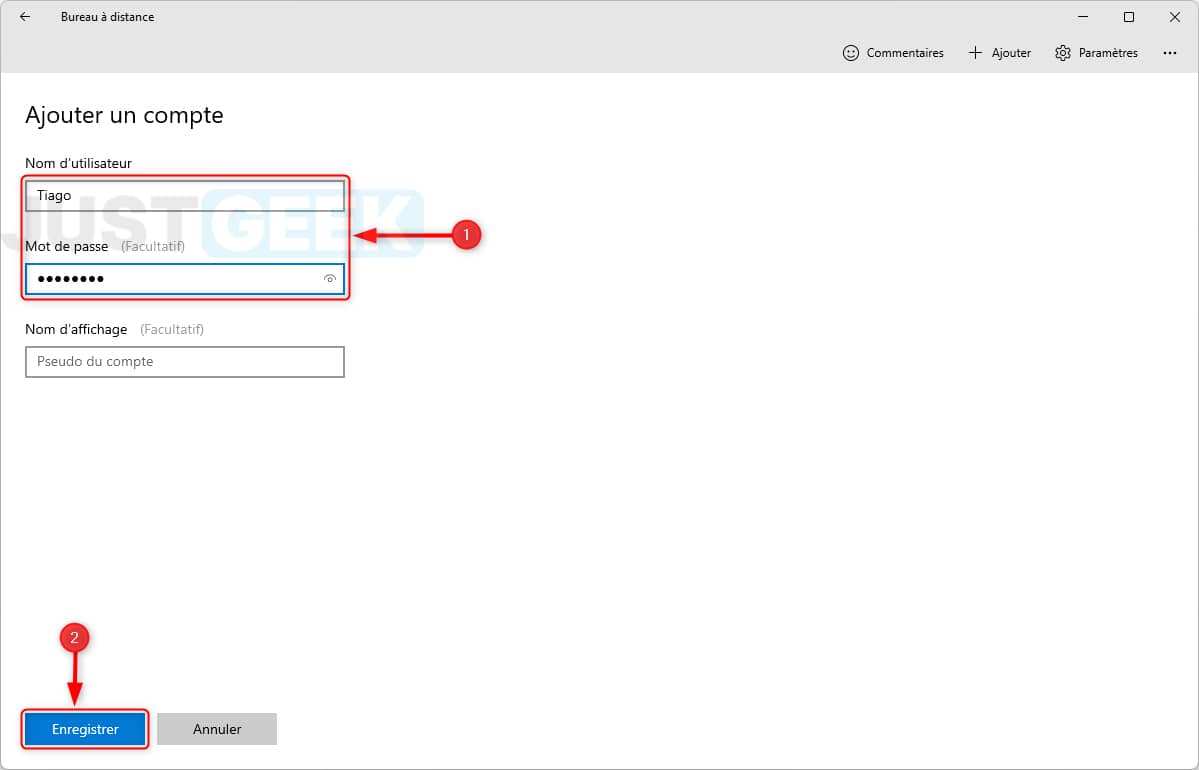Click the Bureau à distance title text
This screenshot has width=1199, height=770.
pyautogui.click(x=107, y=17)
